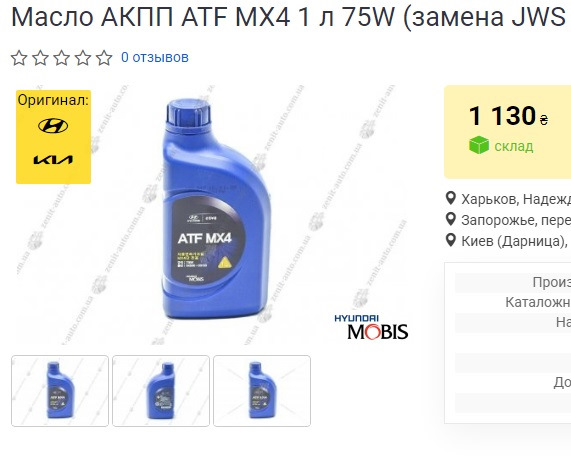Open the main ATF MX4 bottle image
The width and height of the screenshot is (571, 461).
point(217,209)
